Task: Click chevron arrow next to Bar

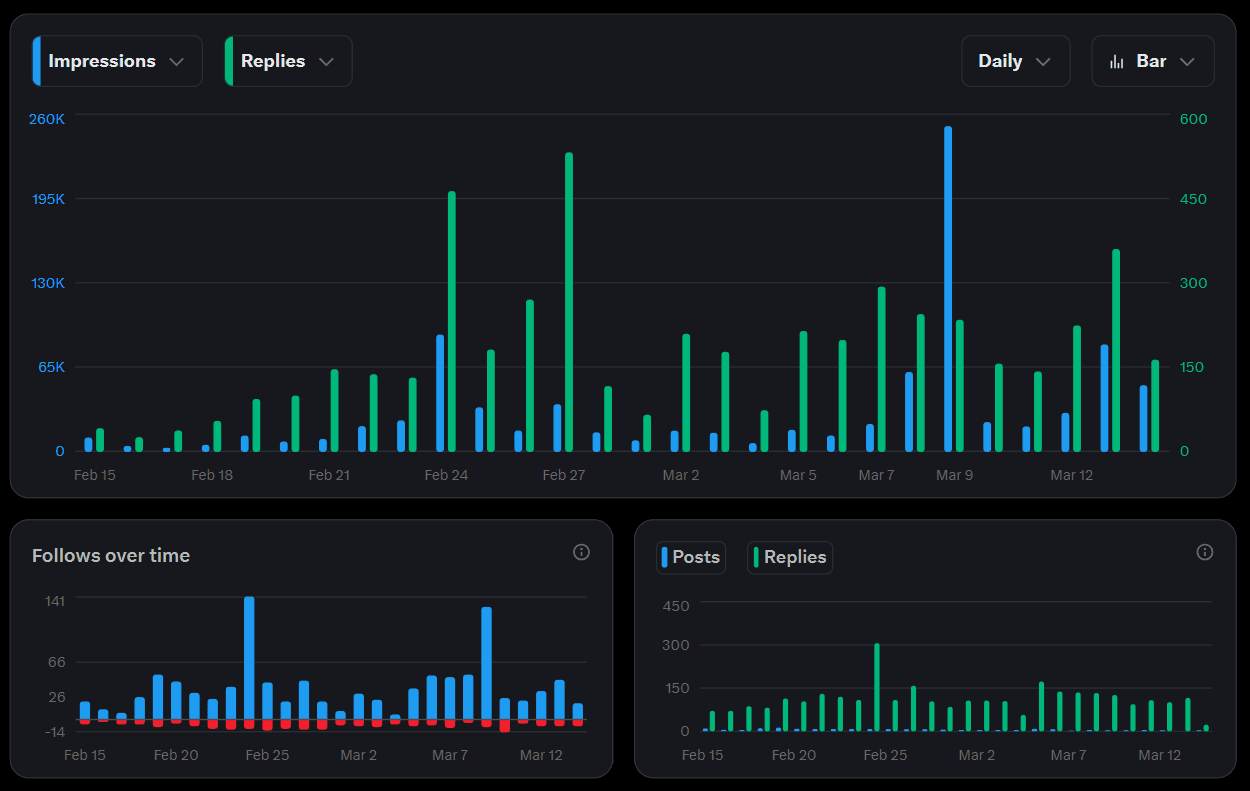Action: coord(1187,62)
